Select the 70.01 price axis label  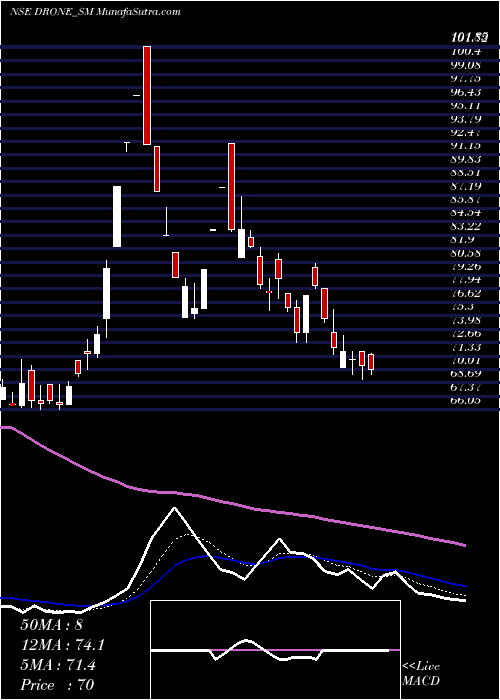coord(465,360)
